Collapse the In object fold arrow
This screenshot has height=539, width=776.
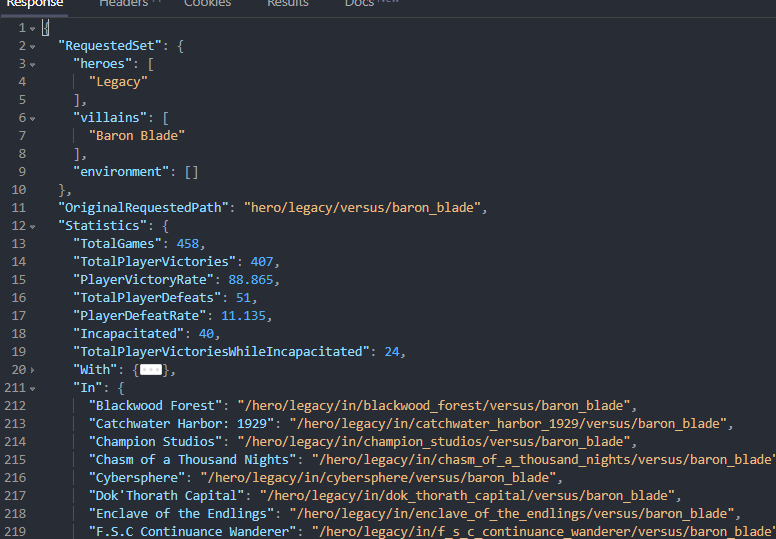pyautogui.click(x=33, y=389)
